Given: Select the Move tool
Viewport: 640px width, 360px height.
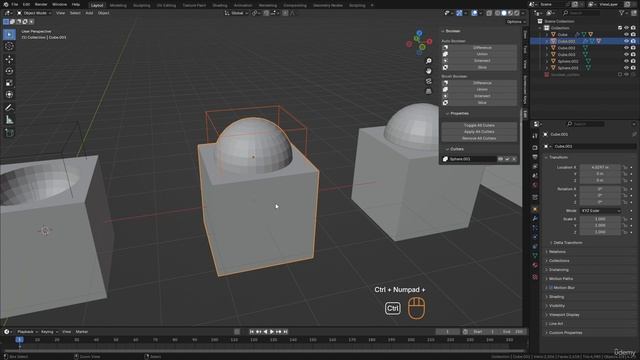Looking at the screenshot, I should click(9, 59).
